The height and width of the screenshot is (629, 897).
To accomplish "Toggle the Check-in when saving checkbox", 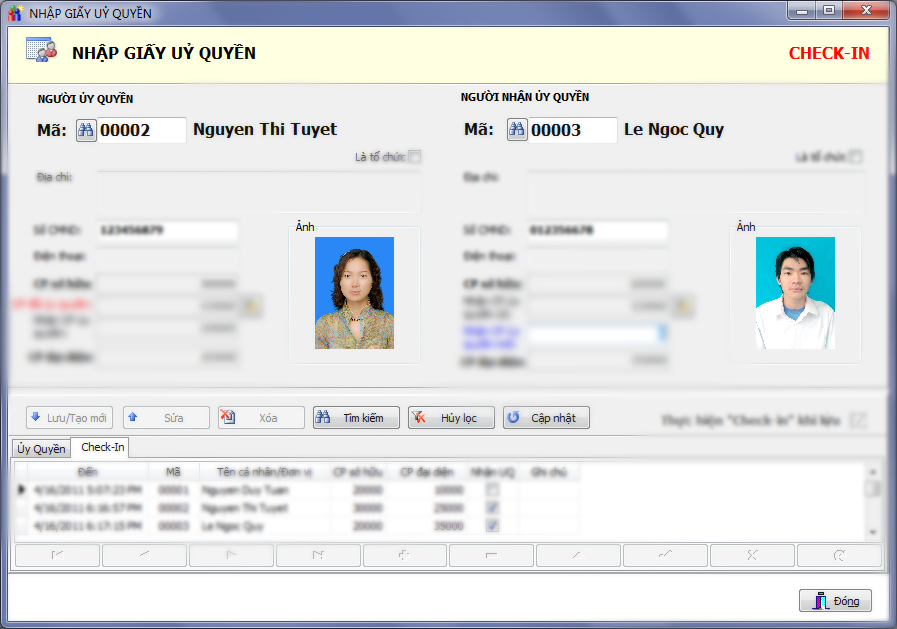I will pyautogui.click(x=857, y=420).
